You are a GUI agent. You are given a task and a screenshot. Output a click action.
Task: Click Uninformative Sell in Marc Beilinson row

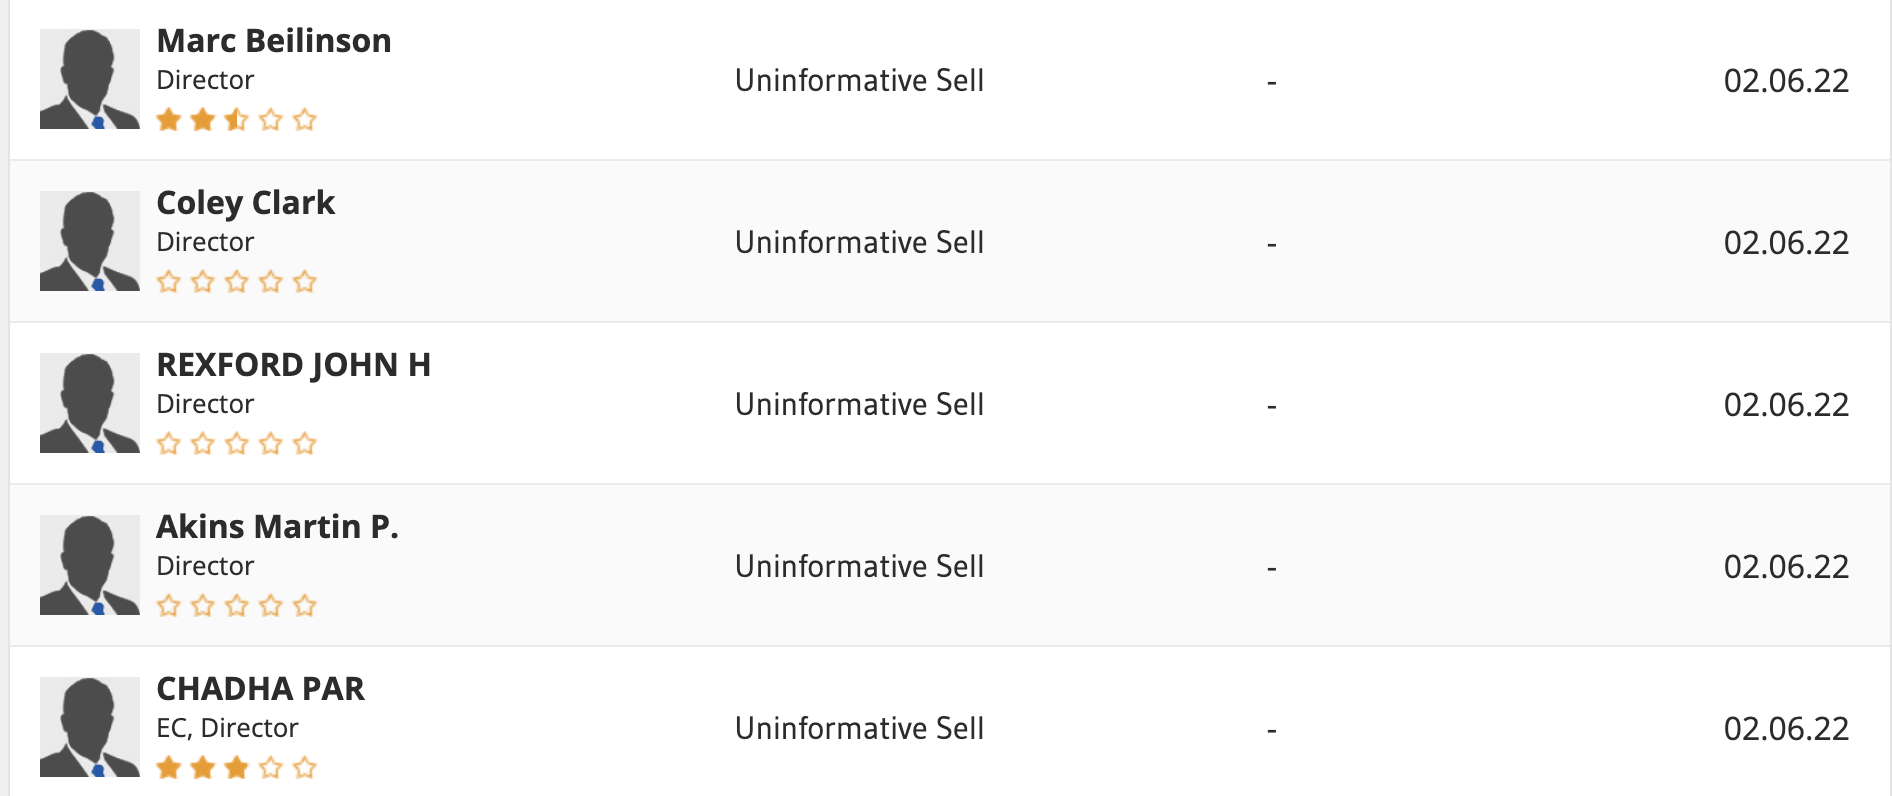click(x=860, y=80)
